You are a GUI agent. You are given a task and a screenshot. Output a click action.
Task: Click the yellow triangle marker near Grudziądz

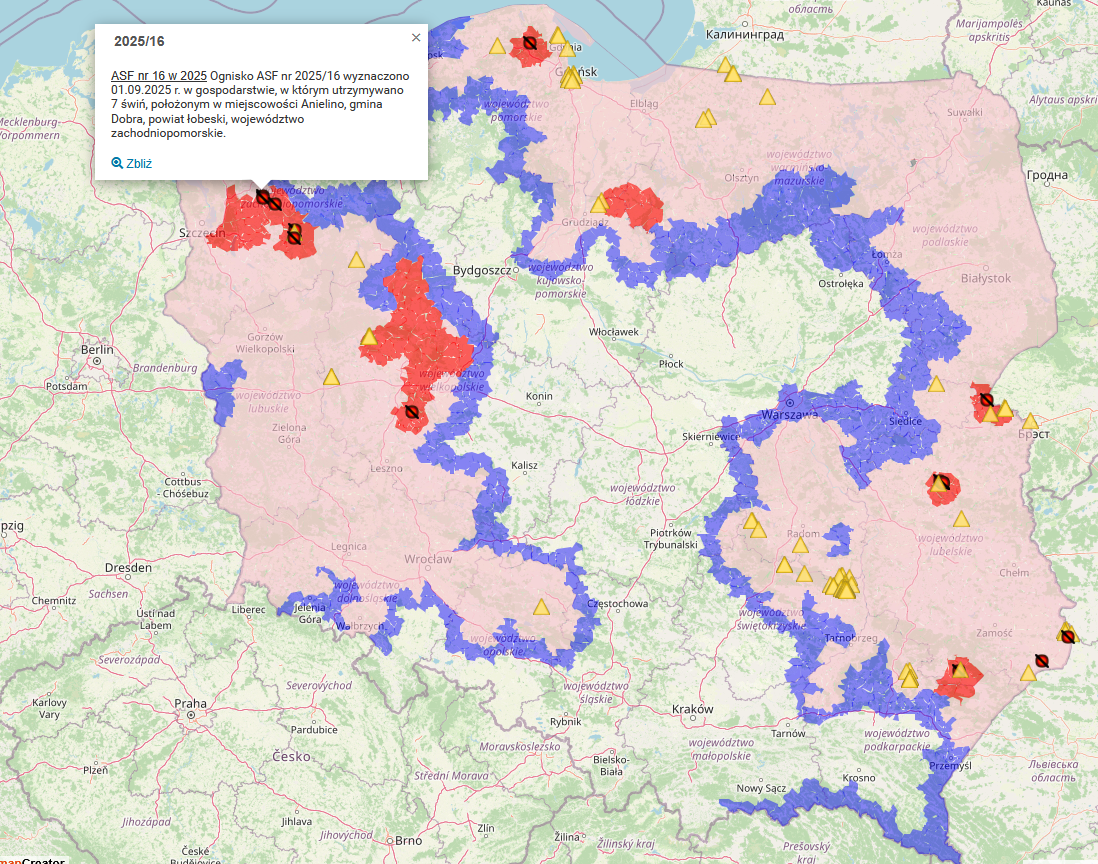[599, 204]
